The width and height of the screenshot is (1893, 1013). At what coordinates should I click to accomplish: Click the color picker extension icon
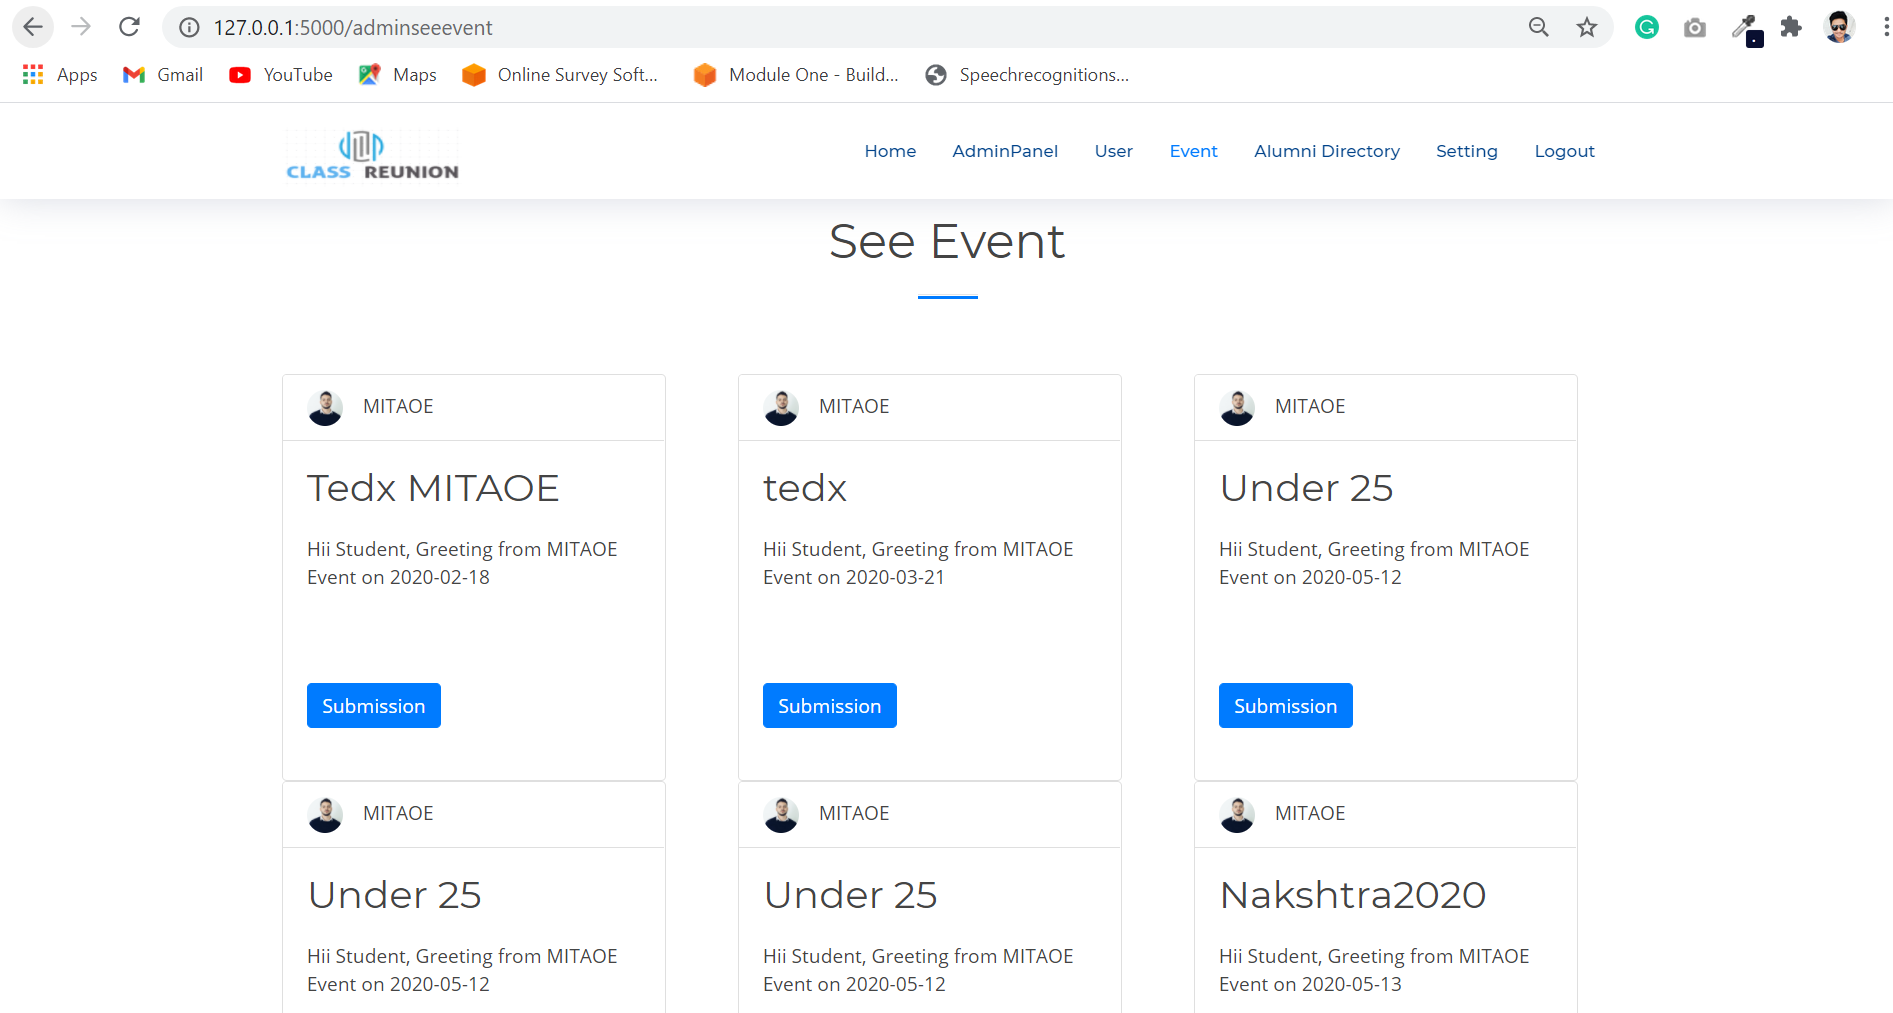tap(1747, 29)
